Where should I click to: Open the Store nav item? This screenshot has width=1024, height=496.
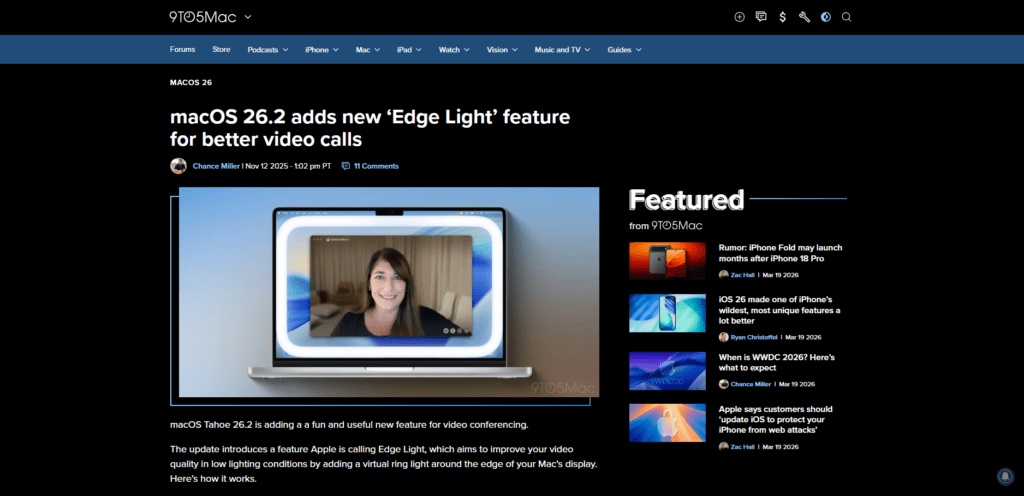tap(221, 50)
